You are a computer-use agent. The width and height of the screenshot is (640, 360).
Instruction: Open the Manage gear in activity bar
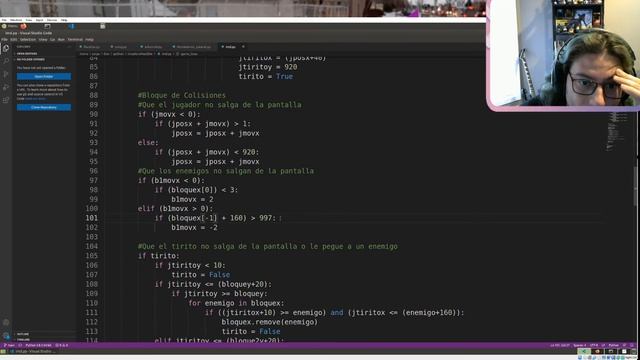(x=6, y=336)
